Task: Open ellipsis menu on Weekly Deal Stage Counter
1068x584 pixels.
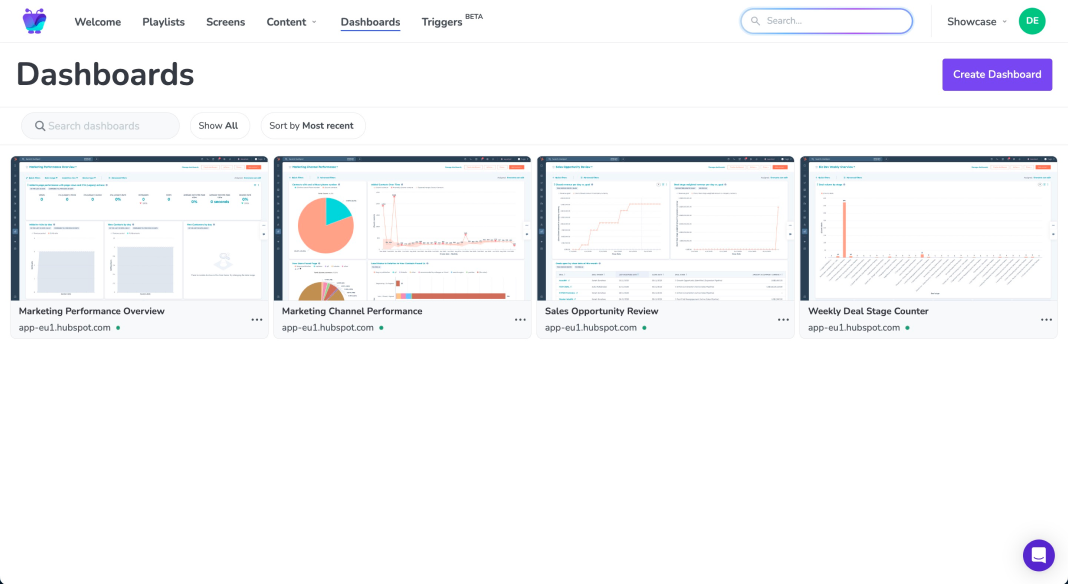Action: 1046,319
